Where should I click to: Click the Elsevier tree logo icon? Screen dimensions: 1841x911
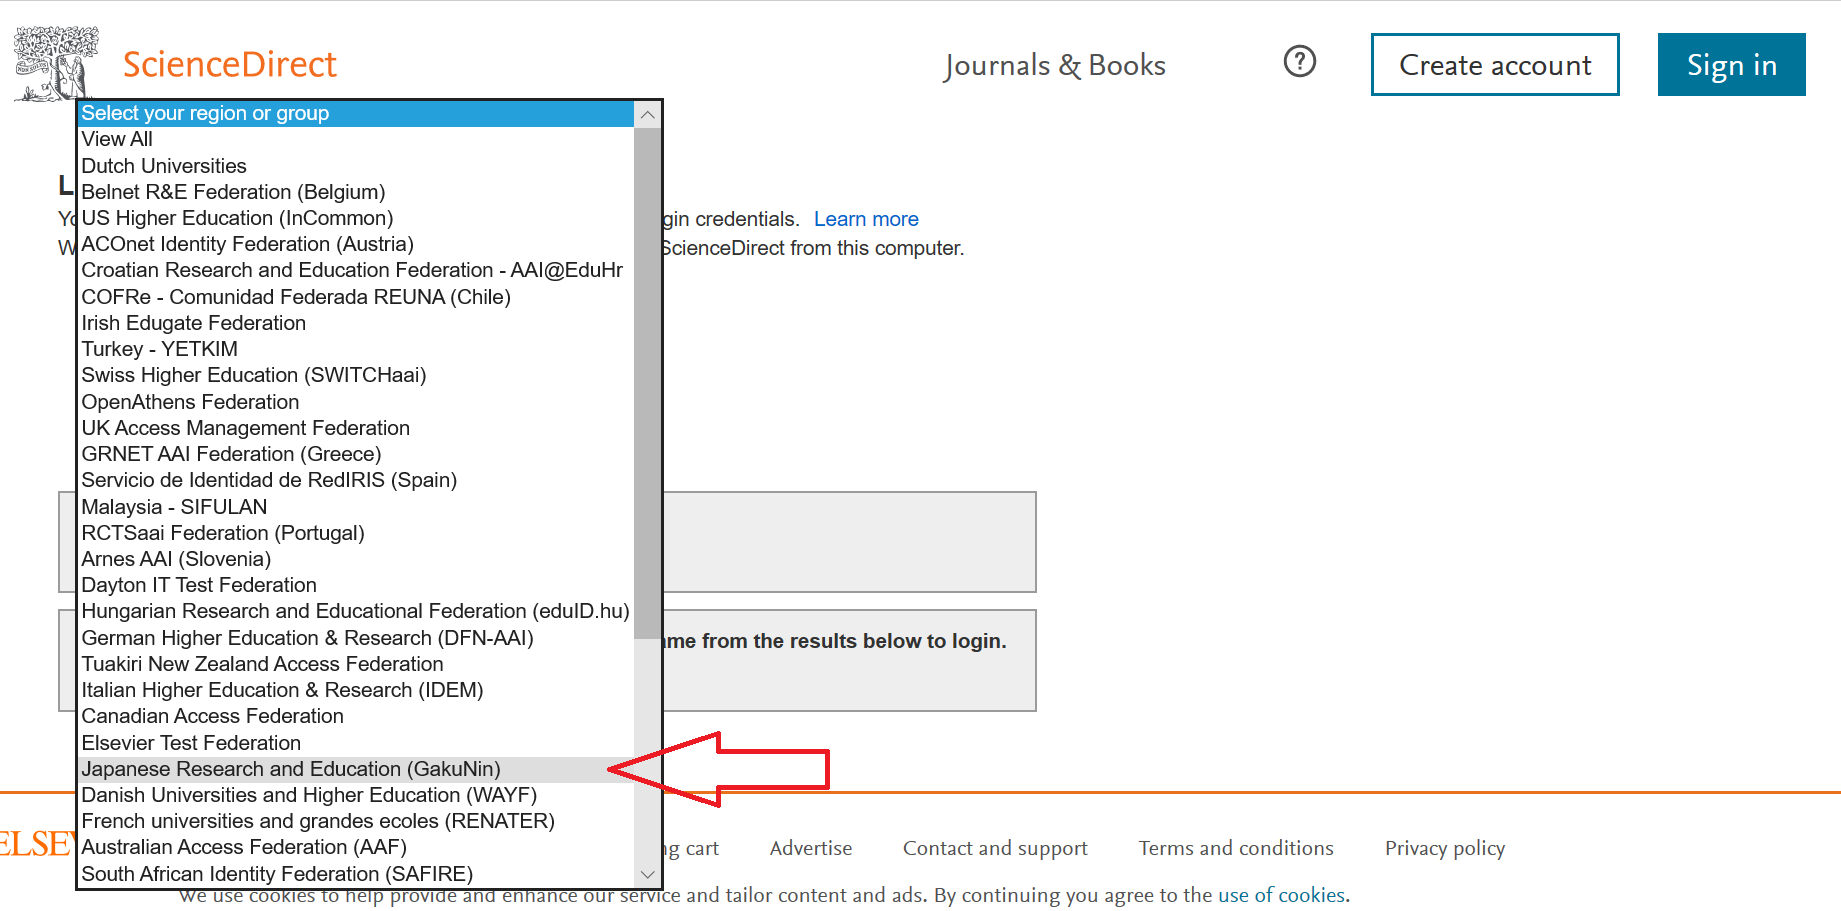point(57,63)
